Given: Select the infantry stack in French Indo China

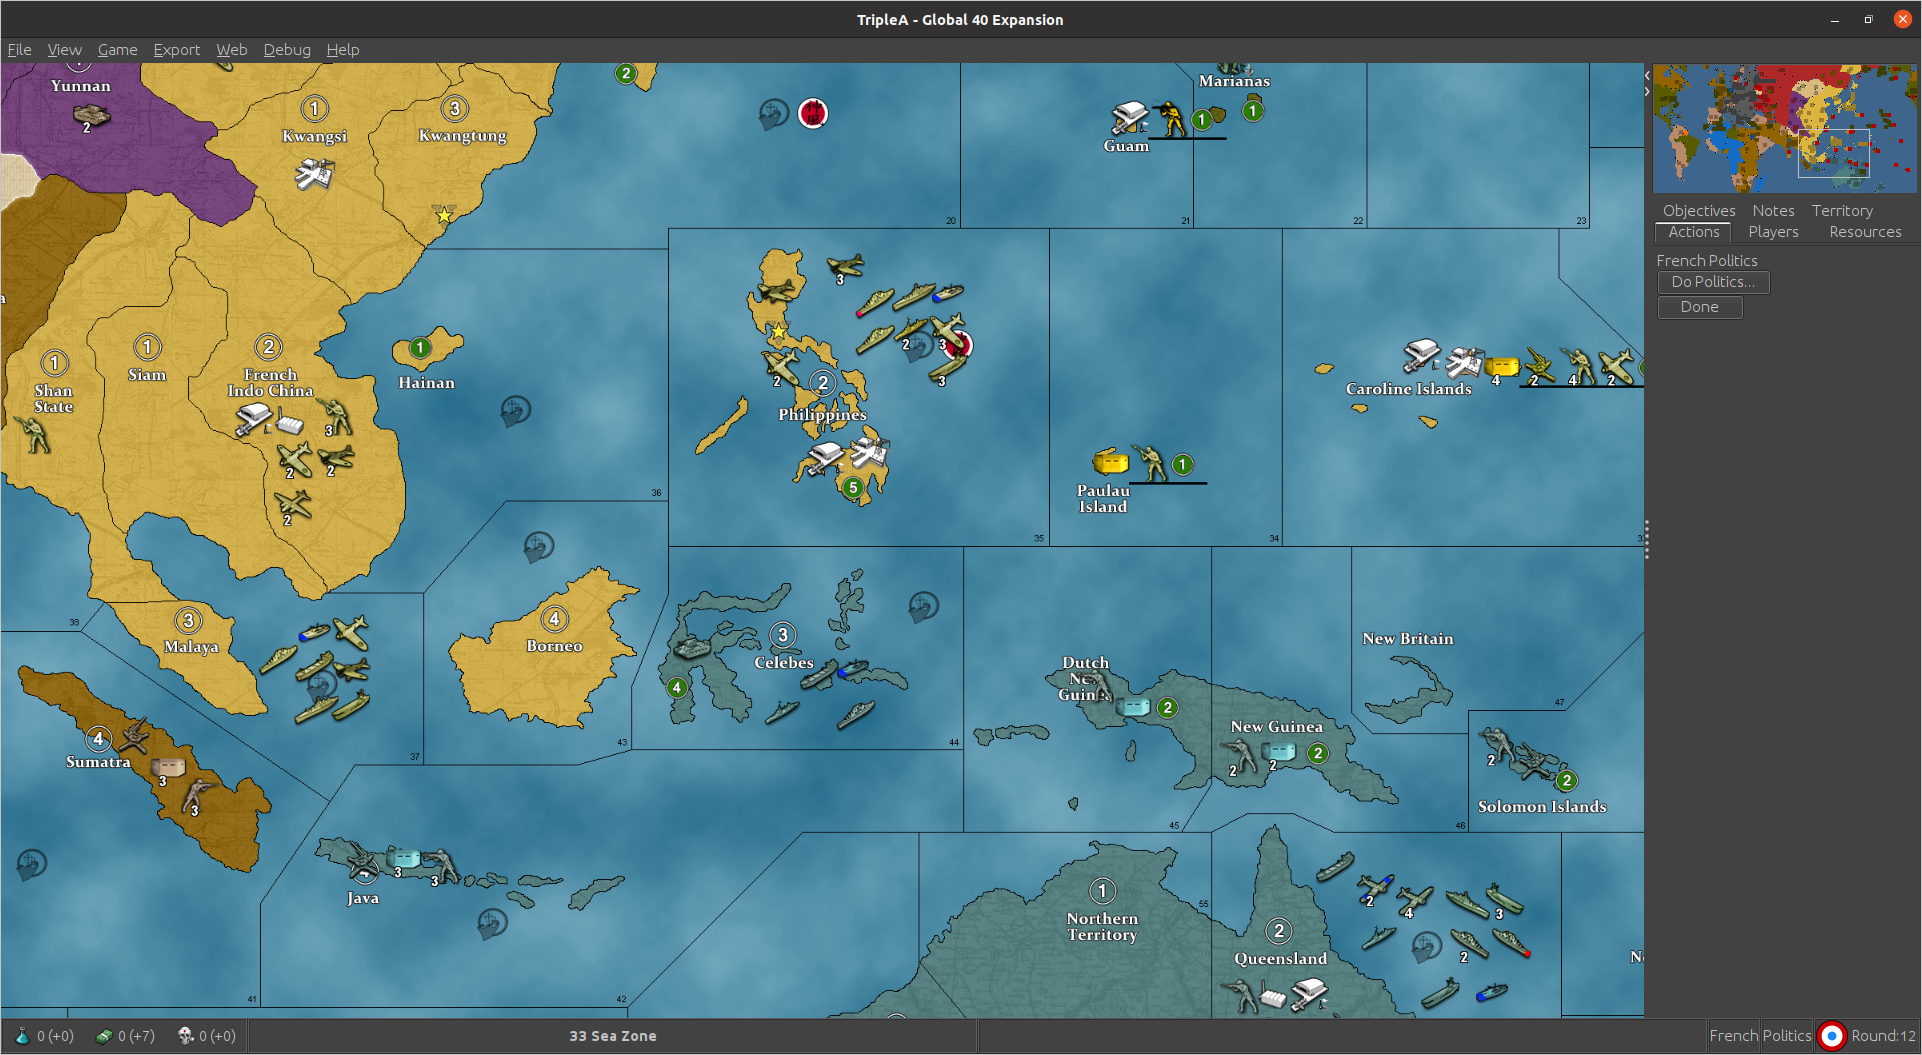Looking at the screenshot, I should point(334,416).
